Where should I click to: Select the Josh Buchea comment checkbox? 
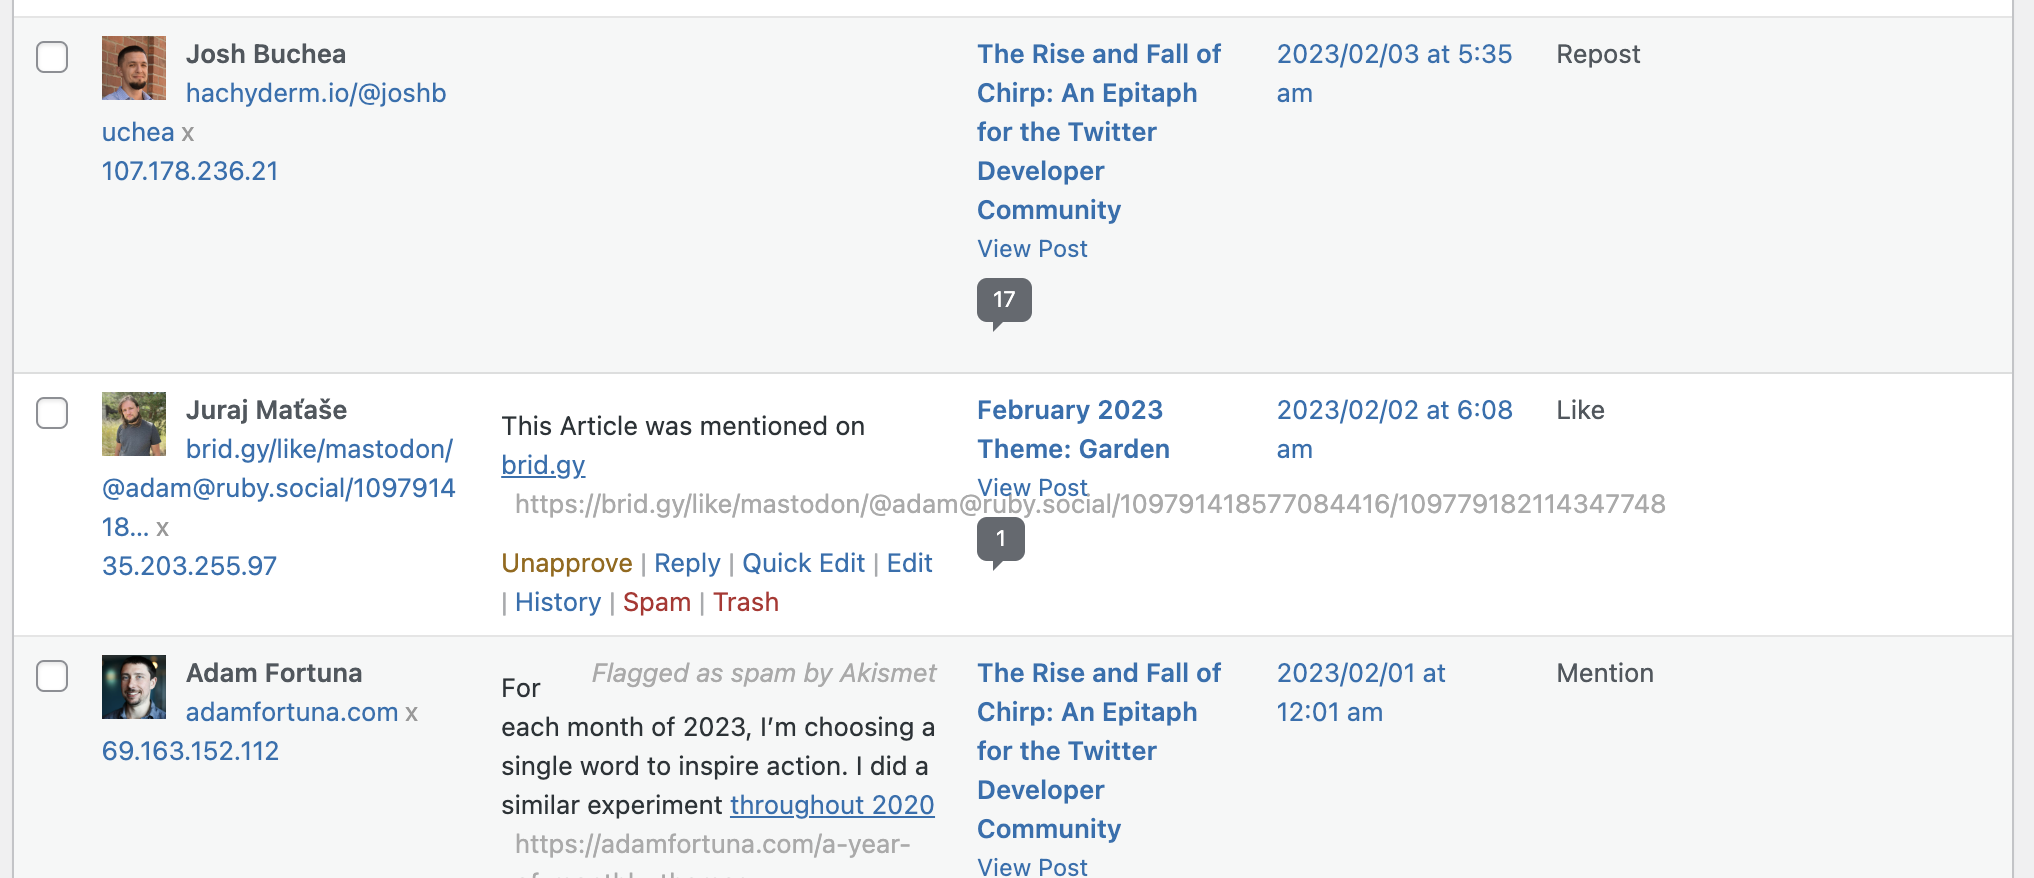pos(52,57)
